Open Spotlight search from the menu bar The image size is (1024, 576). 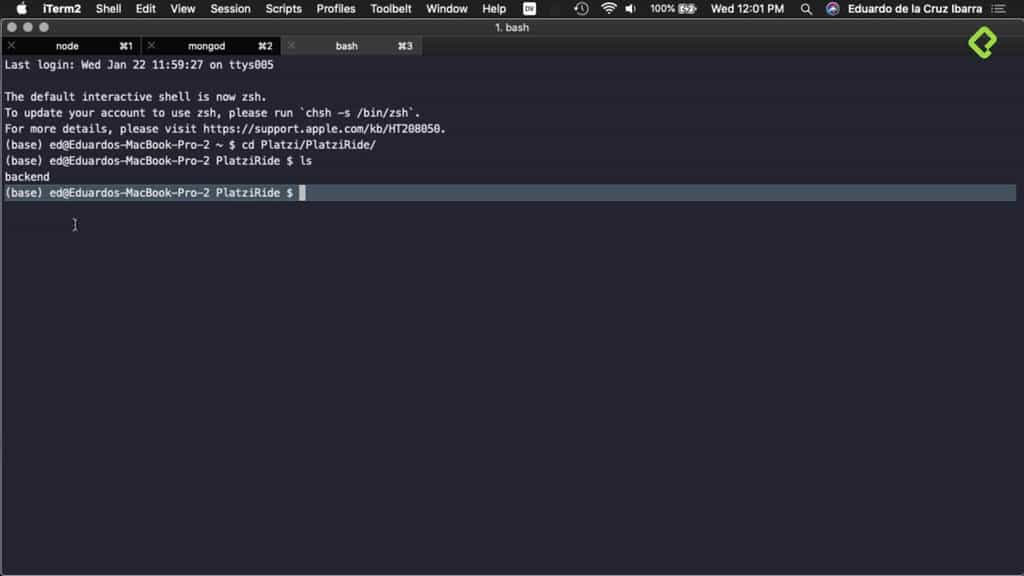[x=806, y=10]
